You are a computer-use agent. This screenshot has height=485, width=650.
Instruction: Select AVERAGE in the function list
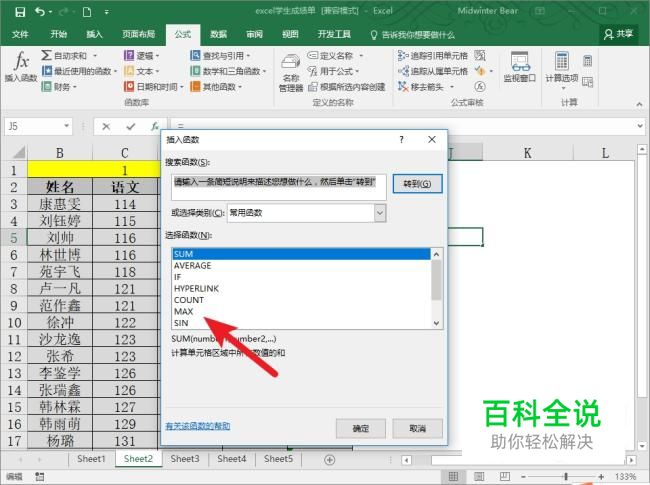[x=301, y=265]
